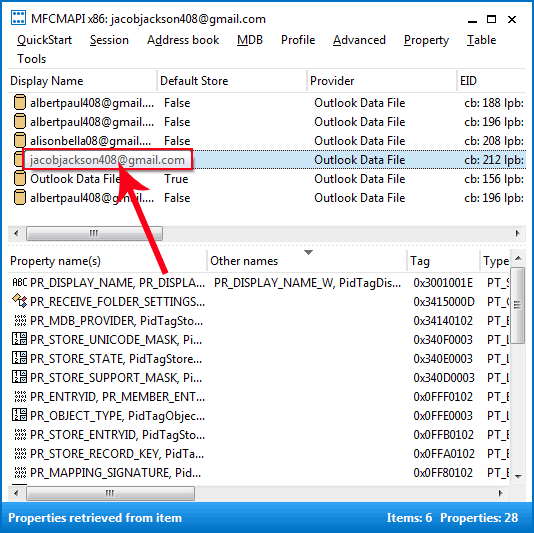Sort by Other names column header
This screenshot has width=534, height=533.
(x=307, y=261)
